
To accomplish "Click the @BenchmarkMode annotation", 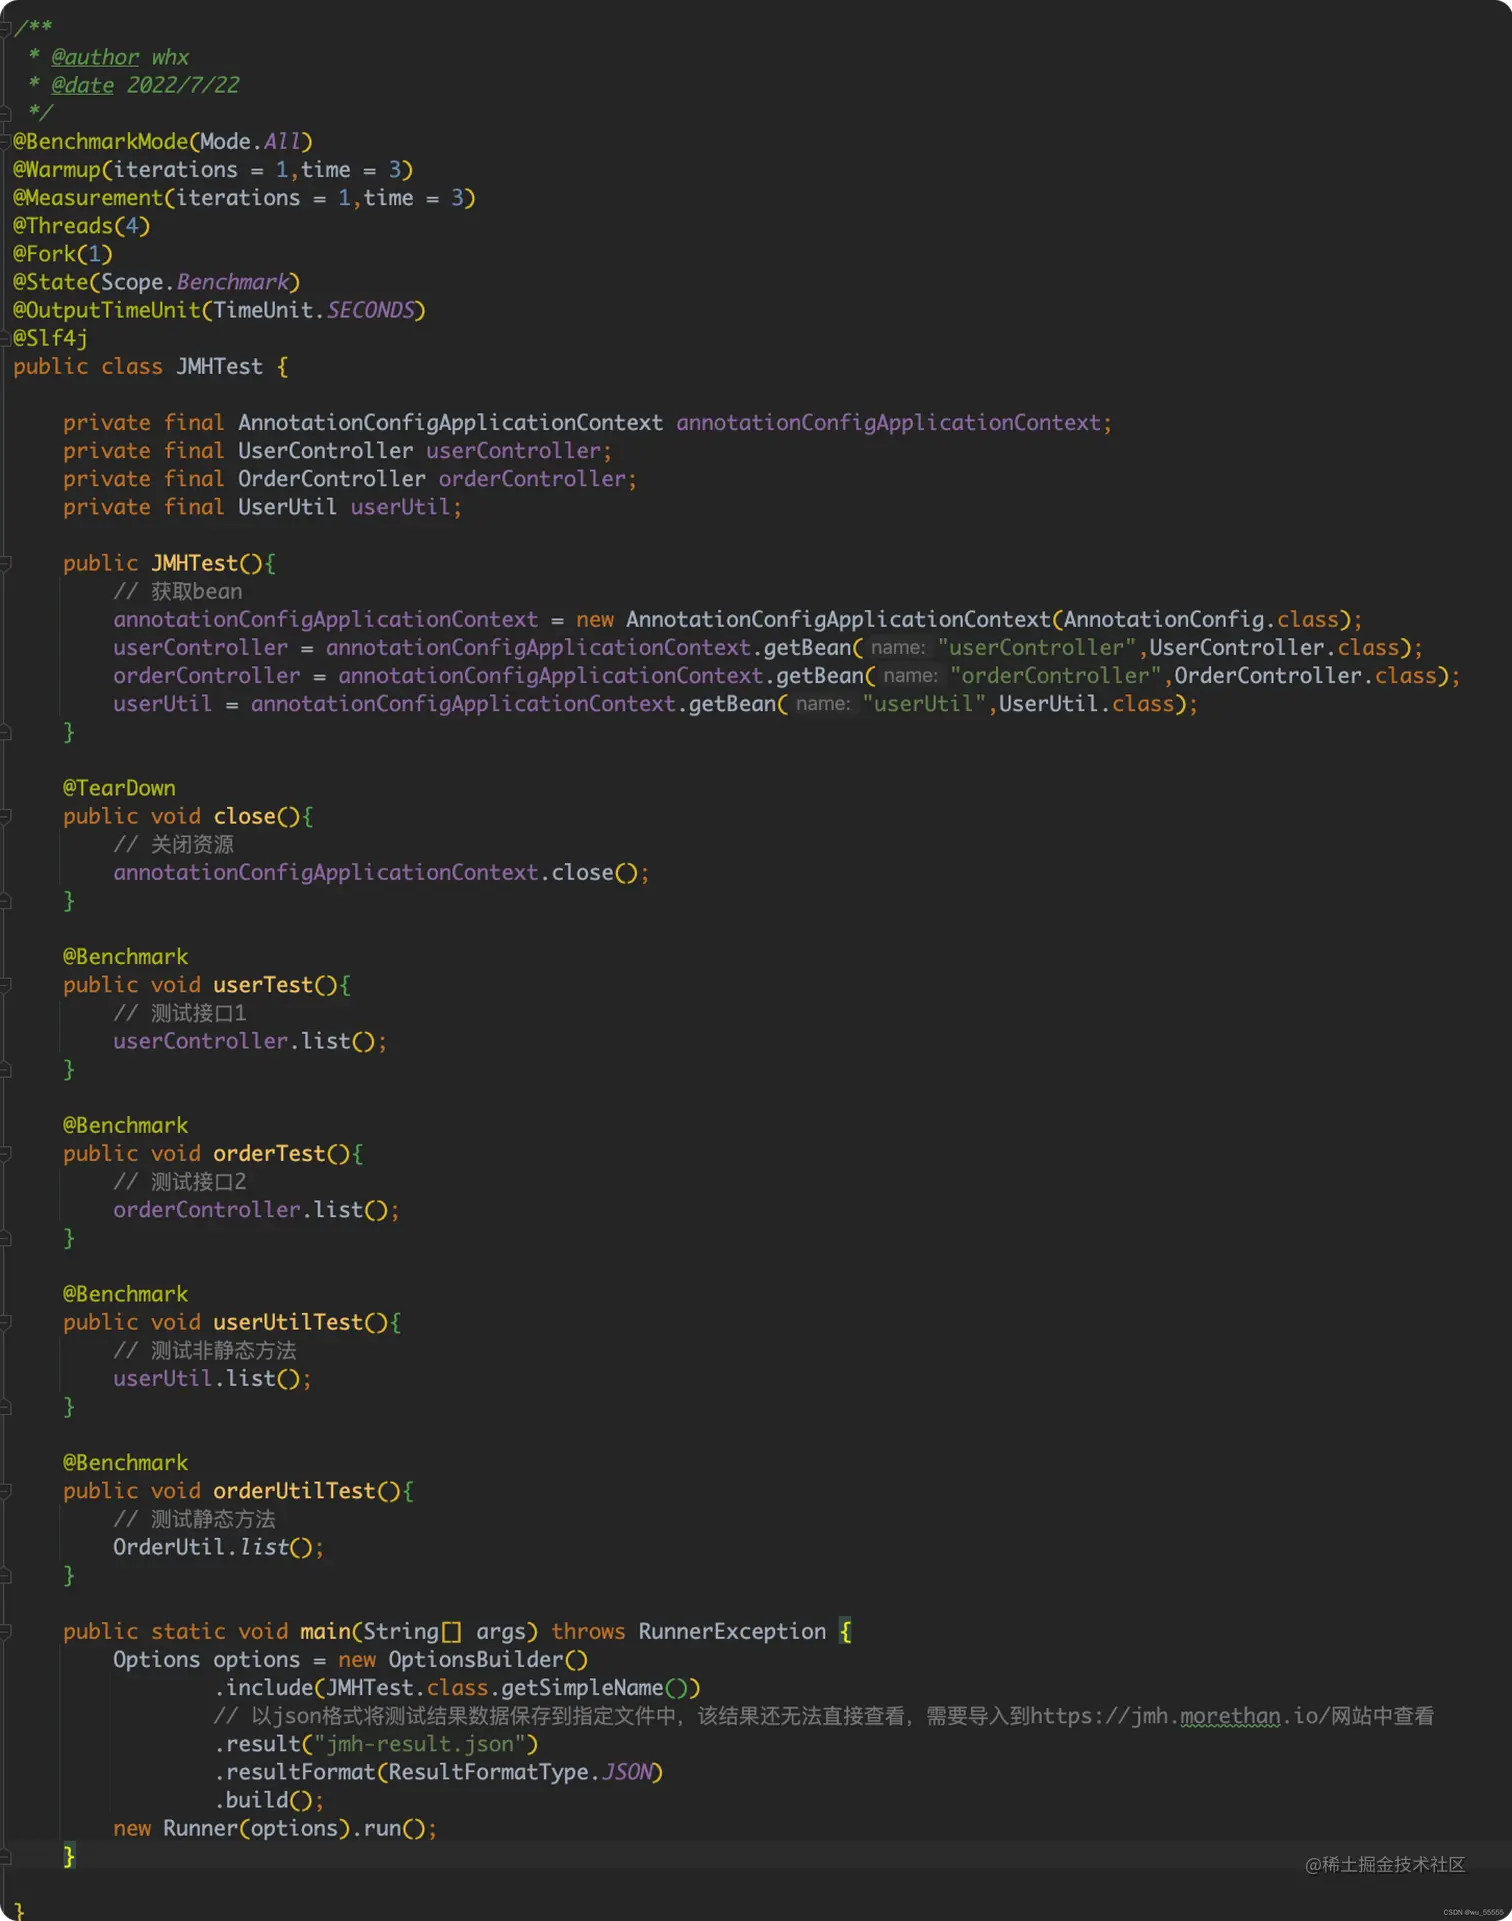I will tap(100, 141).
